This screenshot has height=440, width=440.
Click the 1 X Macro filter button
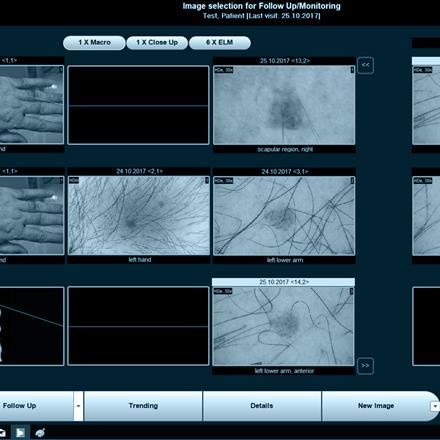pyautogui.click(x=94, y=43)
